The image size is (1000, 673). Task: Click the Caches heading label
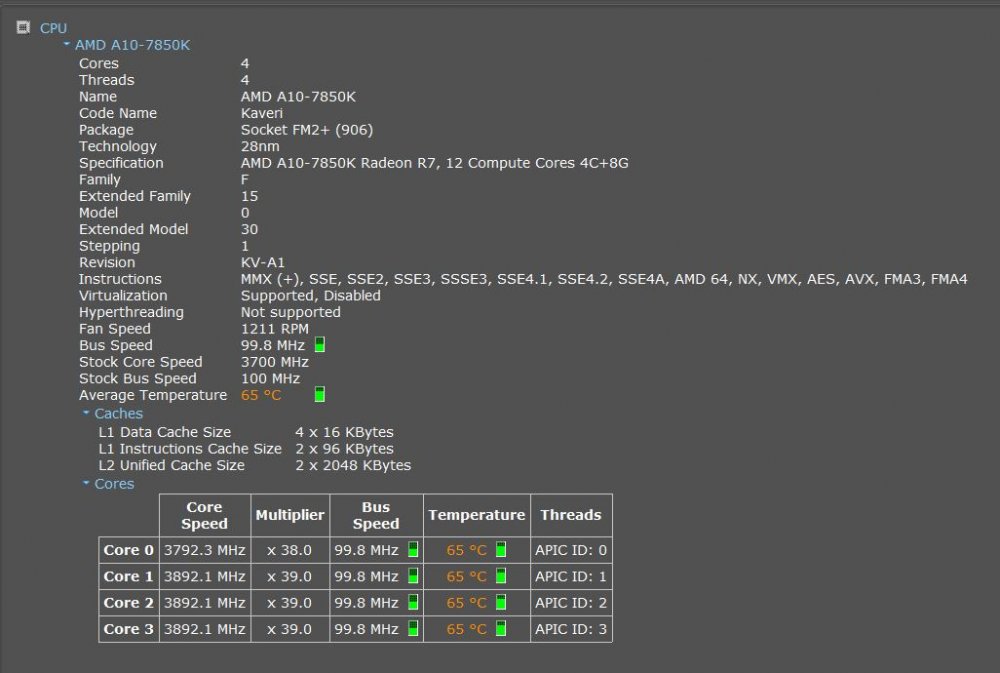119,413
